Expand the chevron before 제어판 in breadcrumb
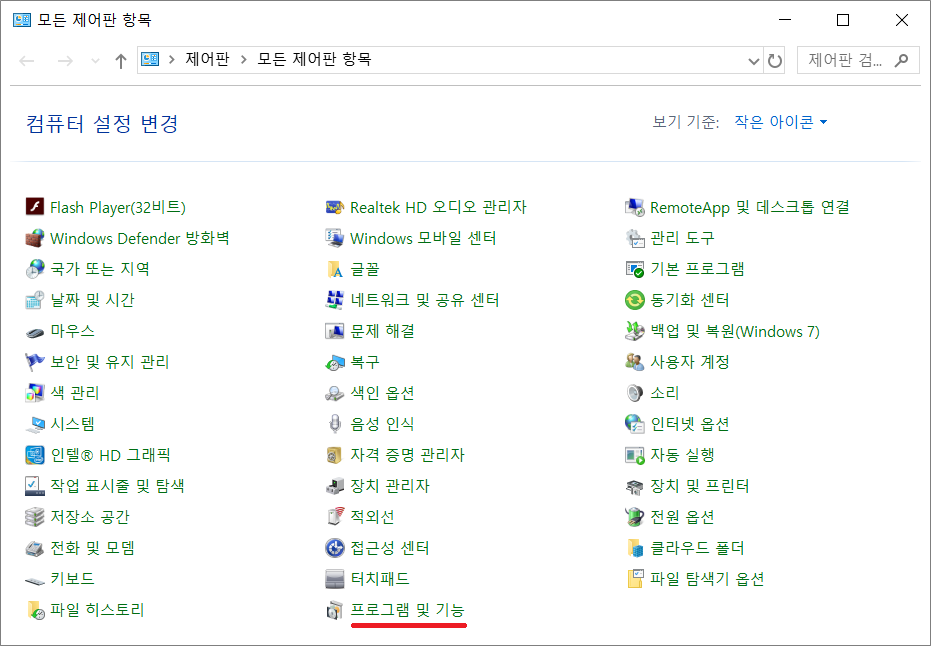The width and height of the screenshot is (931, 646). [x=172, y=59]
